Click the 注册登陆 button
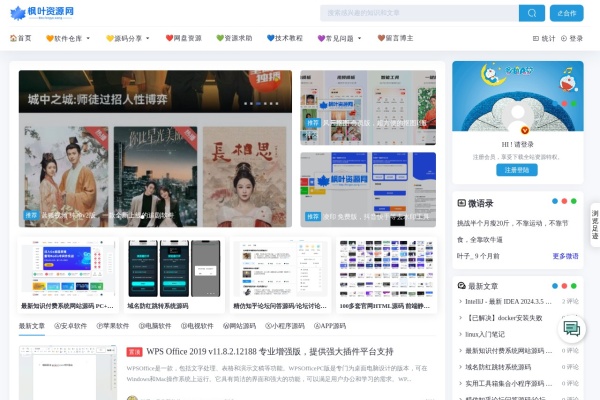 [x=517, y=170]
